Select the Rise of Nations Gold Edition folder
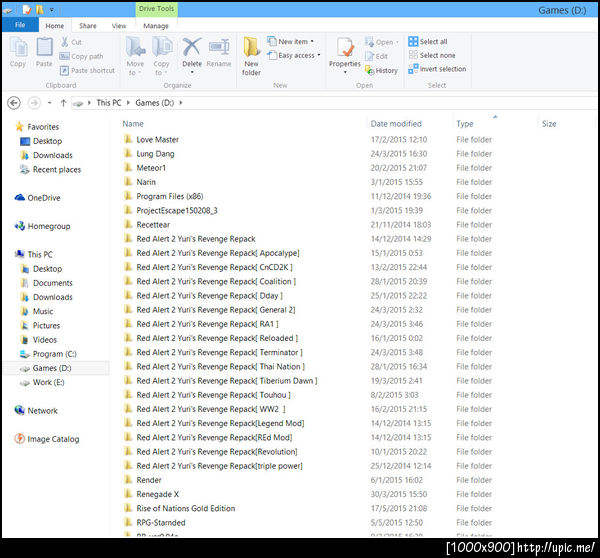This screenshot has width=600, height=558. [x=186, y=508]
